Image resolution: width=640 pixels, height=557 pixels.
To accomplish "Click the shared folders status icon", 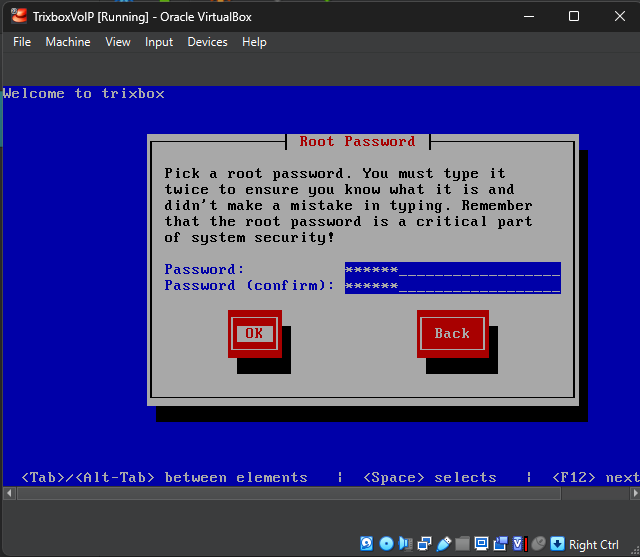I will [462, 544].
